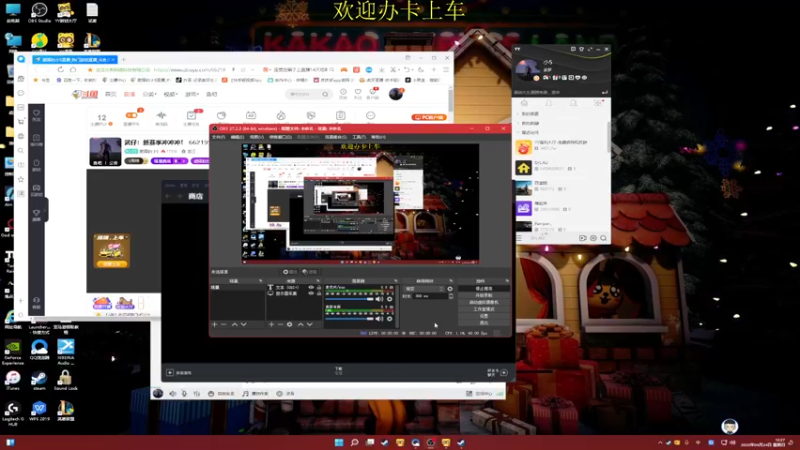Open OBS transition type dropdown
This screenshot has height=450, width=800.
(425, 289)
